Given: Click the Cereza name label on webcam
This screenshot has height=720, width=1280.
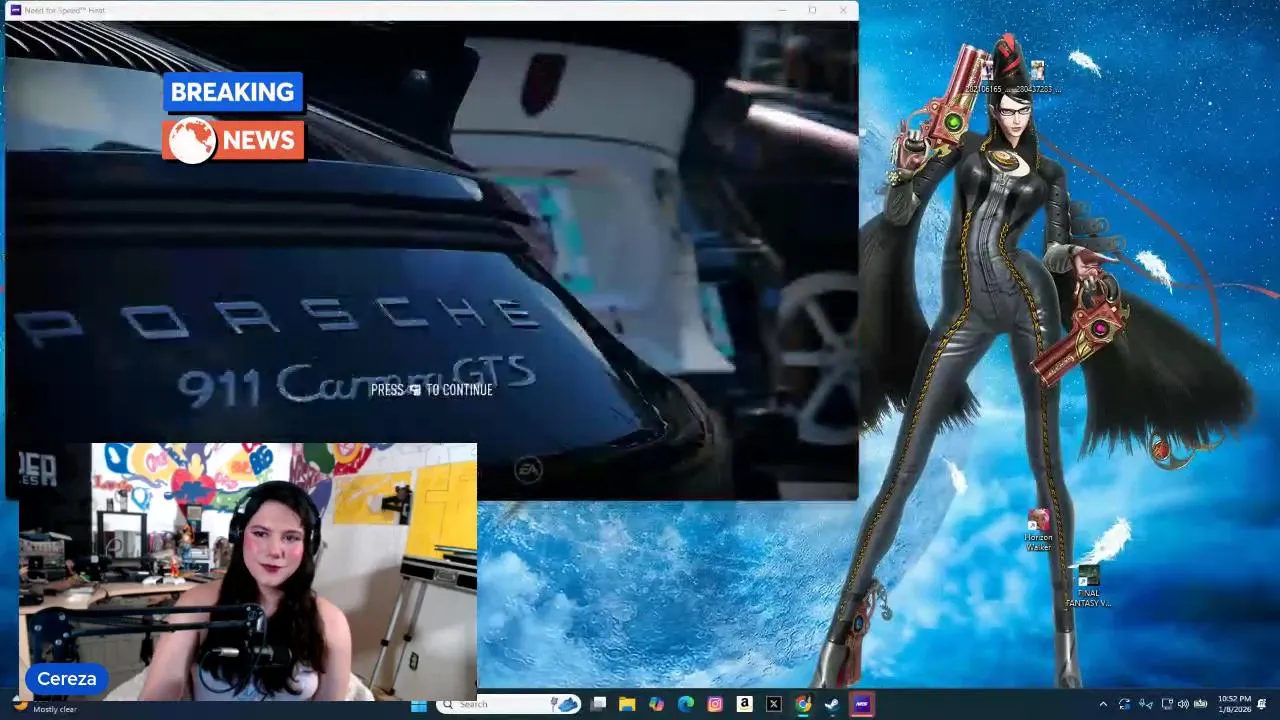Looking at the screenshot, I should (66, 679).
